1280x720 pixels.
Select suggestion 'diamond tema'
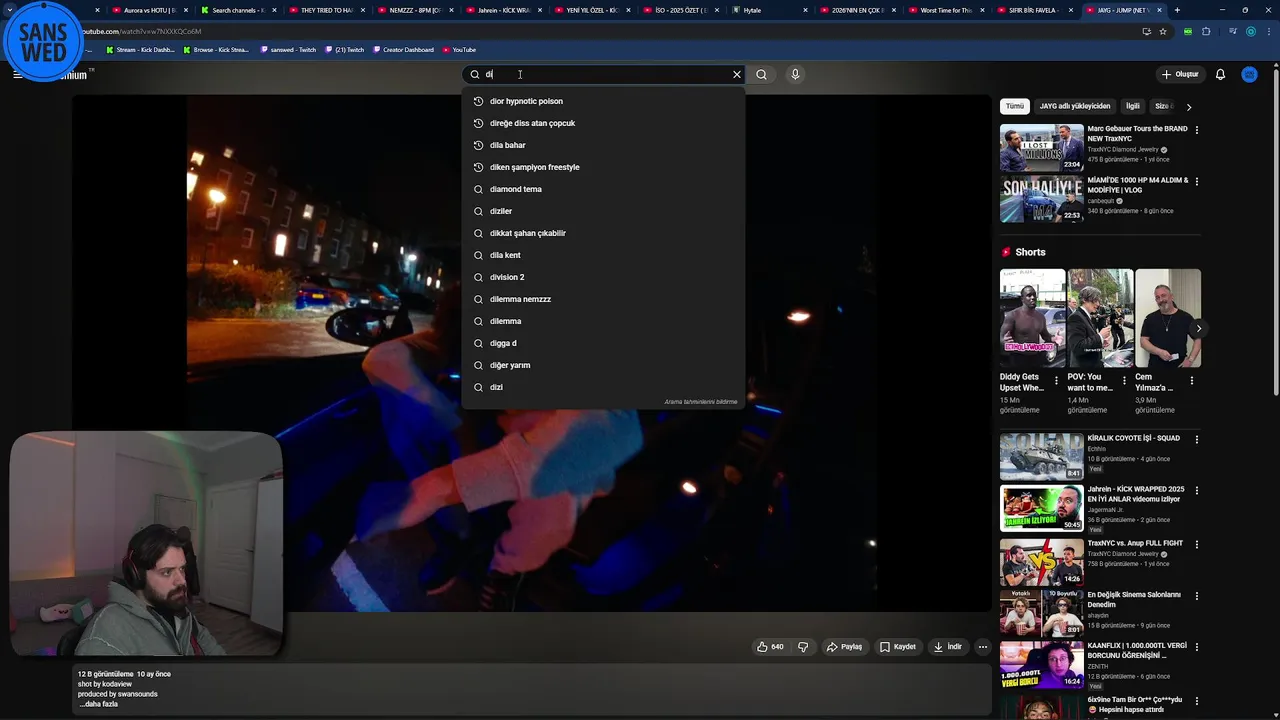tap(603, 189)
